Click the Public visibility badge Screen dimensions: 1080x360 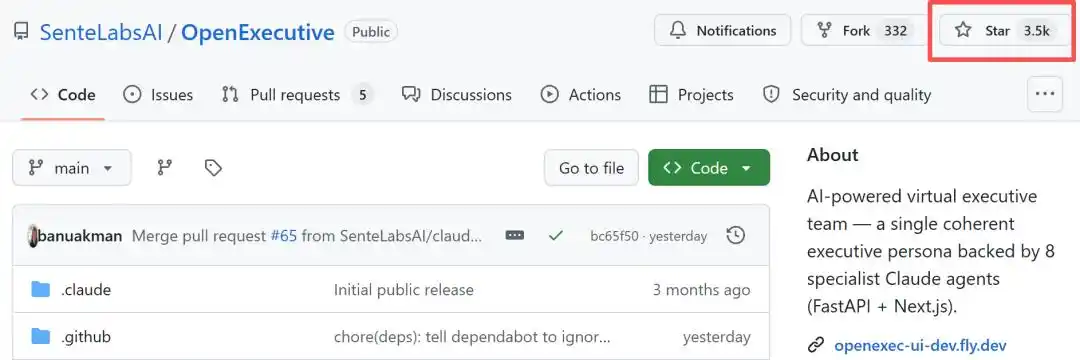(371, 32)
